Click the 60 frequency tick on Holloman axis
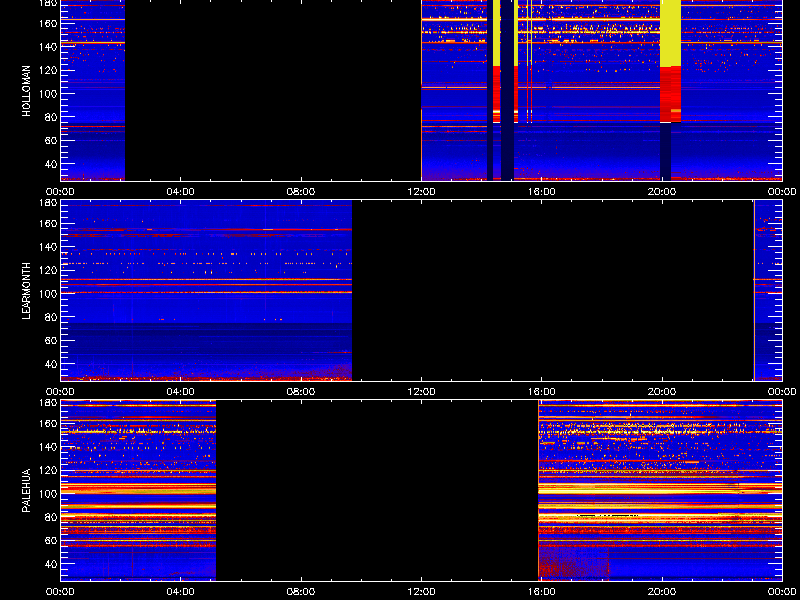The image size is (800, 600). click(50, 140)
